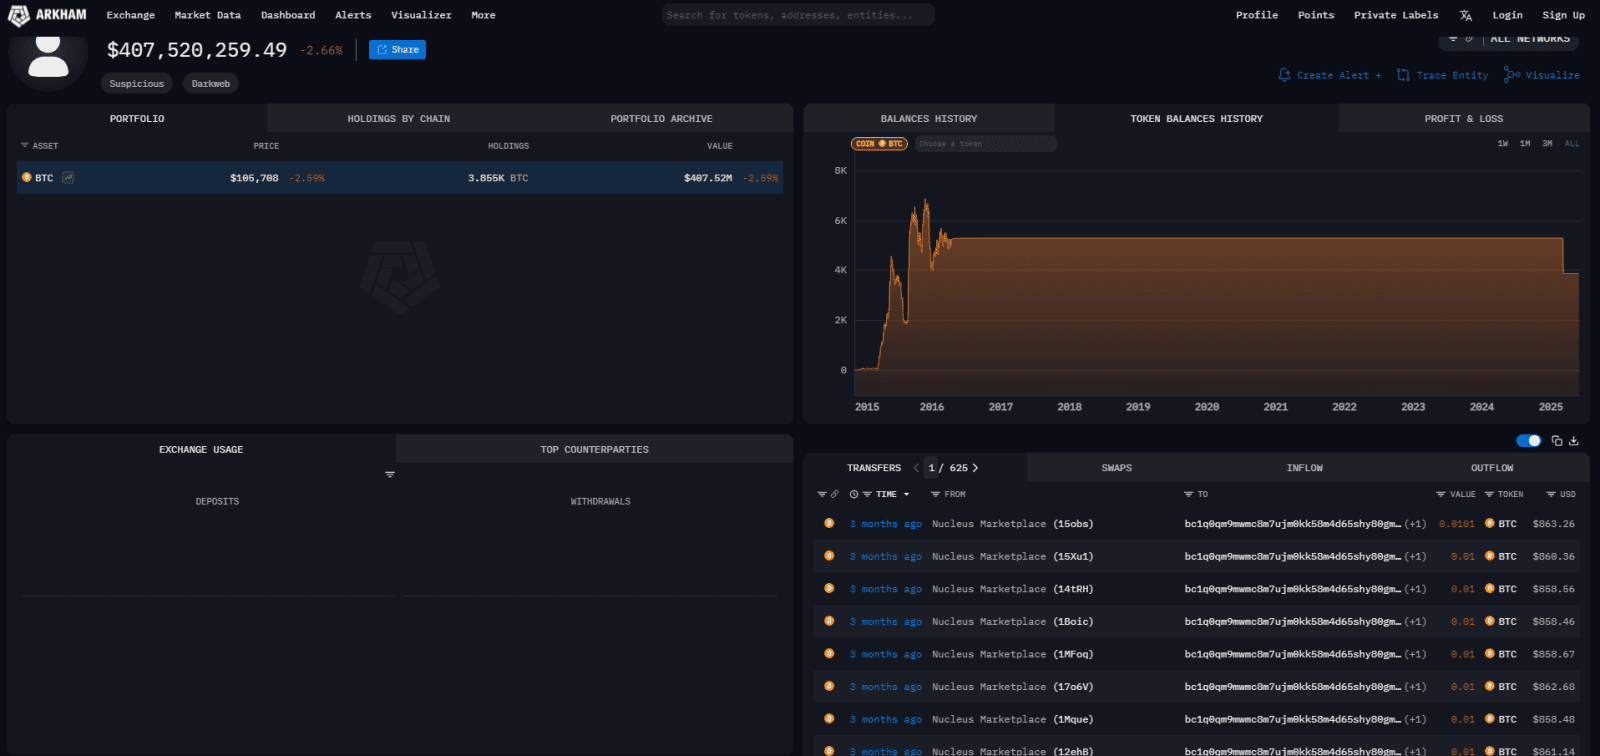
Task: Remove the BTC token chip filter
Action: [x=879, y=144]
